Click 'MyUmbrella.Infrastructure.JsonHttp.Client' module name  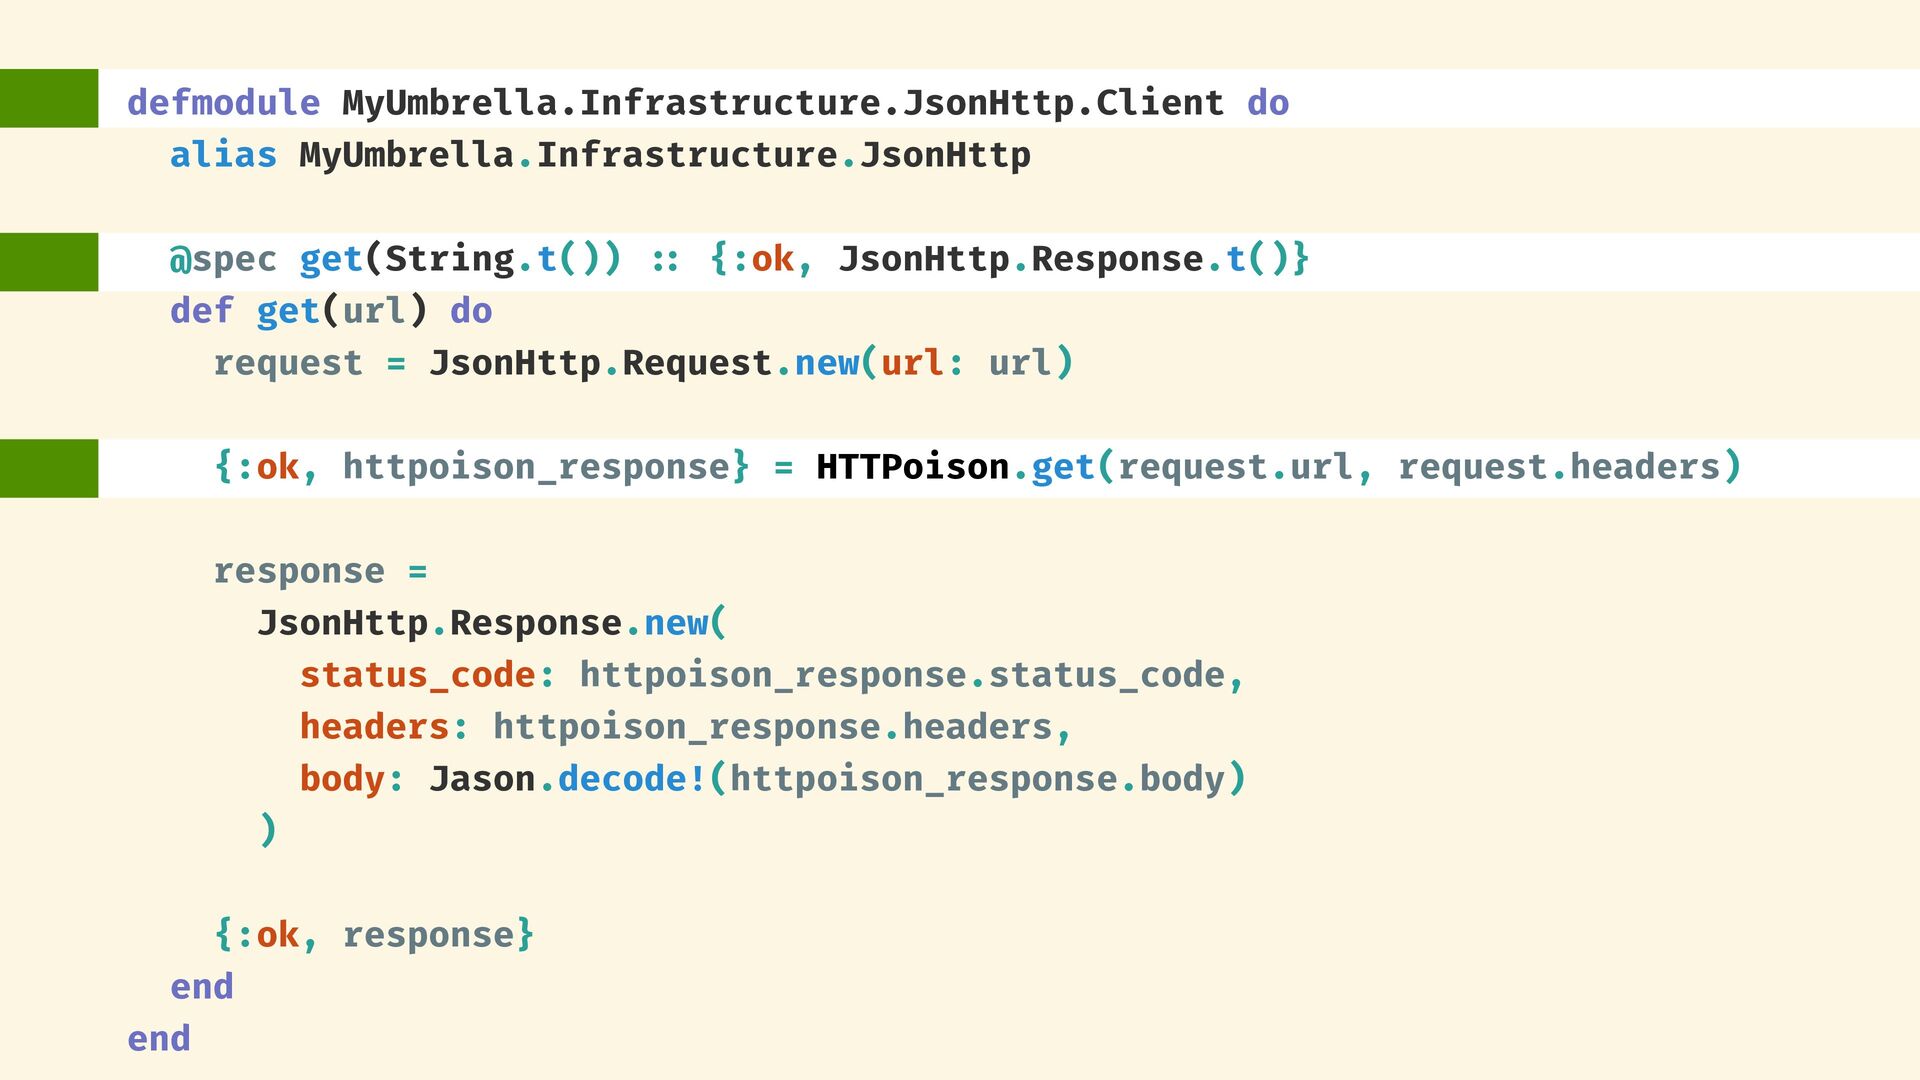point(783,102)
